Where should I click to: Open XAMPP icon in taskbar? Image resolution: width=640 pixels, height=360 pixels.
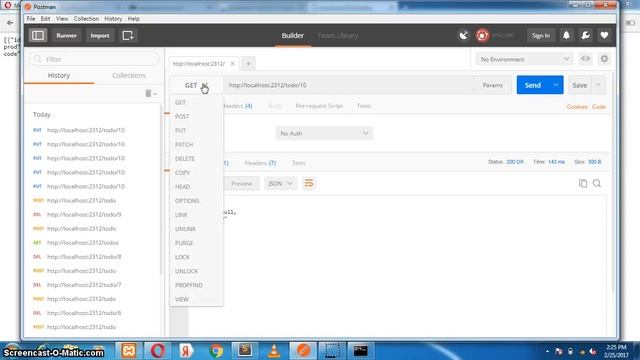pyautogui.click(x=129, y=350)
